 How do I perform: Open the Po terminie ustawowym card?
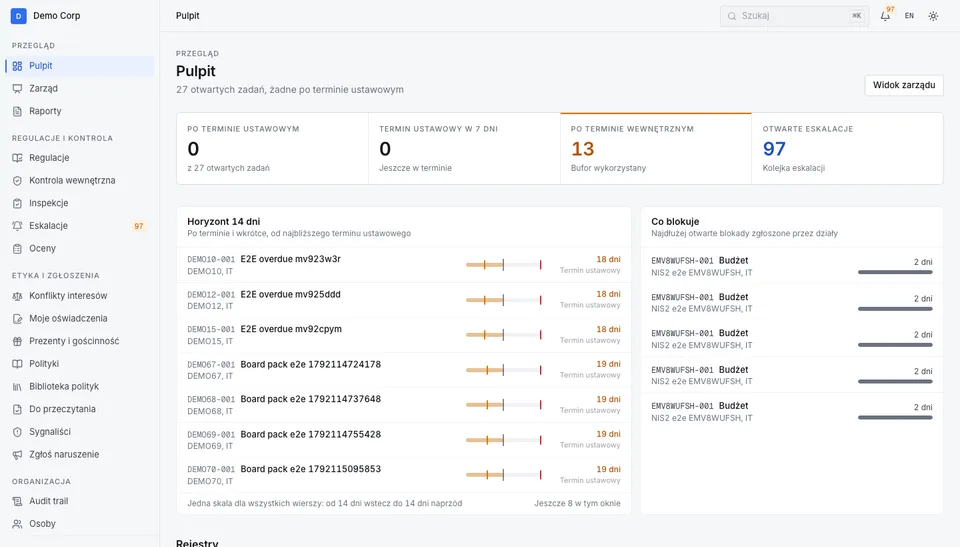pos(272,148)
